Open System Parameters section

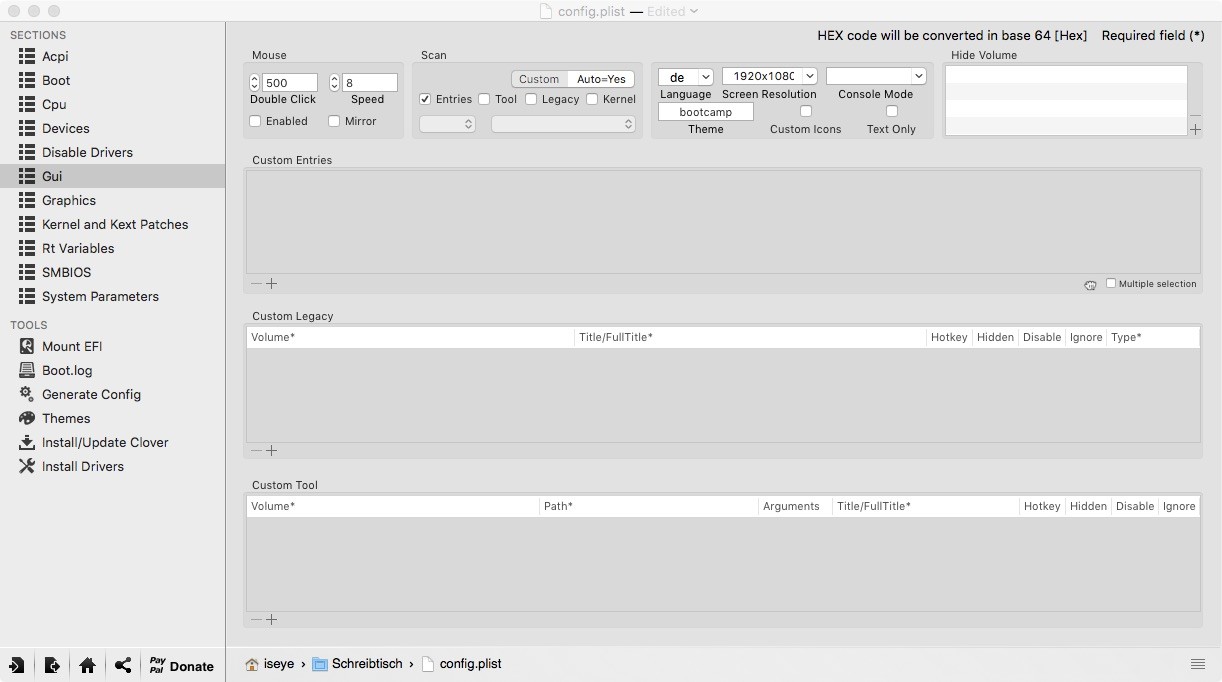coord(112,296)
